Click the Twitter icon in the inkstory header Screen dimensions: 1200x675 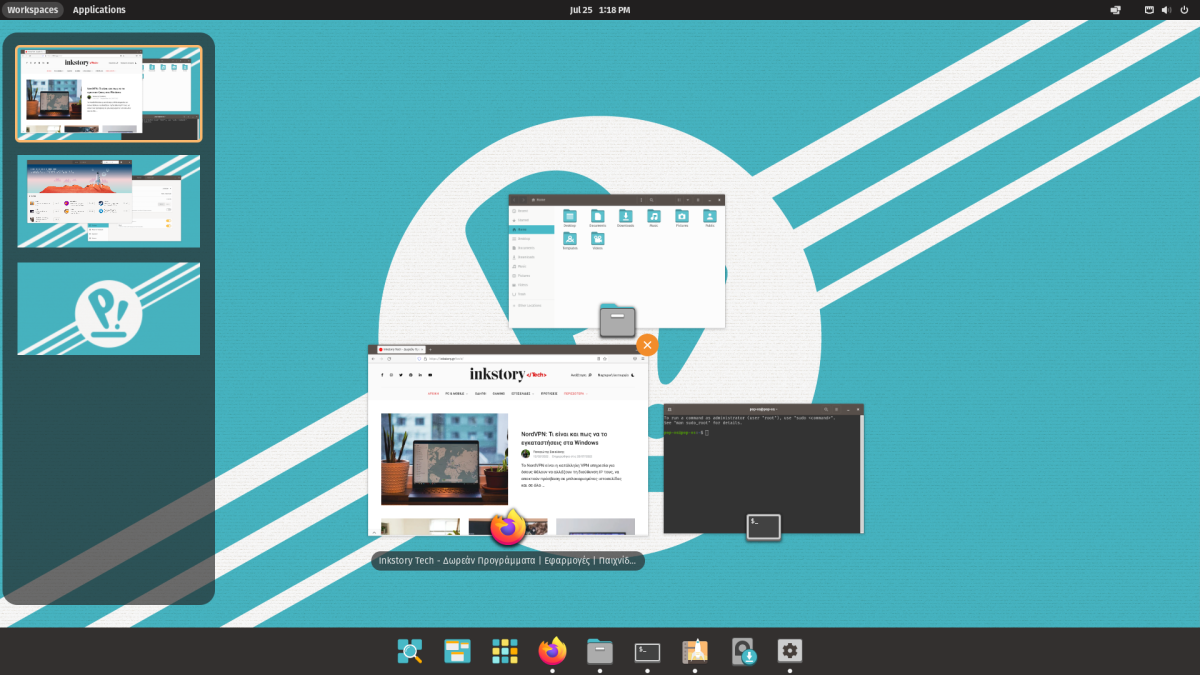pos(401,374)
